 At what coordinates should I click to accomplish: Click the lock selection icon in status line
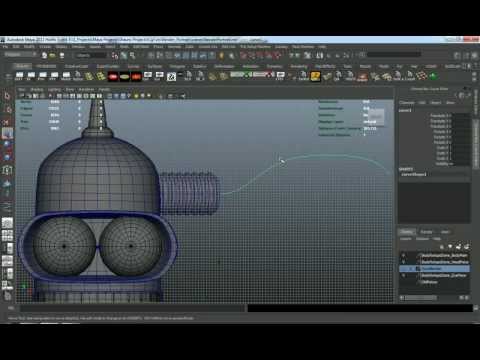(221, 55)
